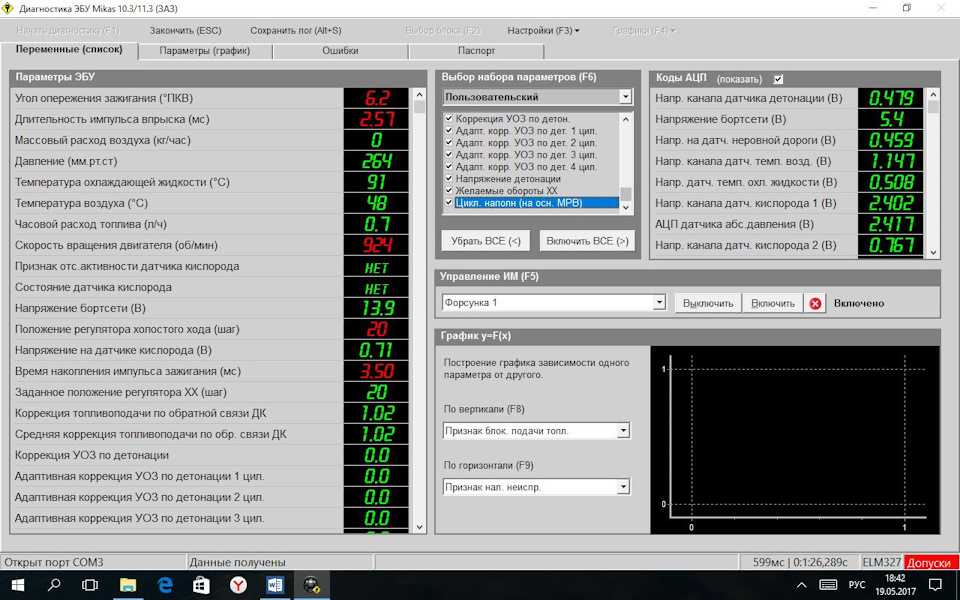The width and height of the screenshot is (960, 600).
Task: Click the 'Включить ВСЕ (>)' button
Action: [x=587, y=241]
